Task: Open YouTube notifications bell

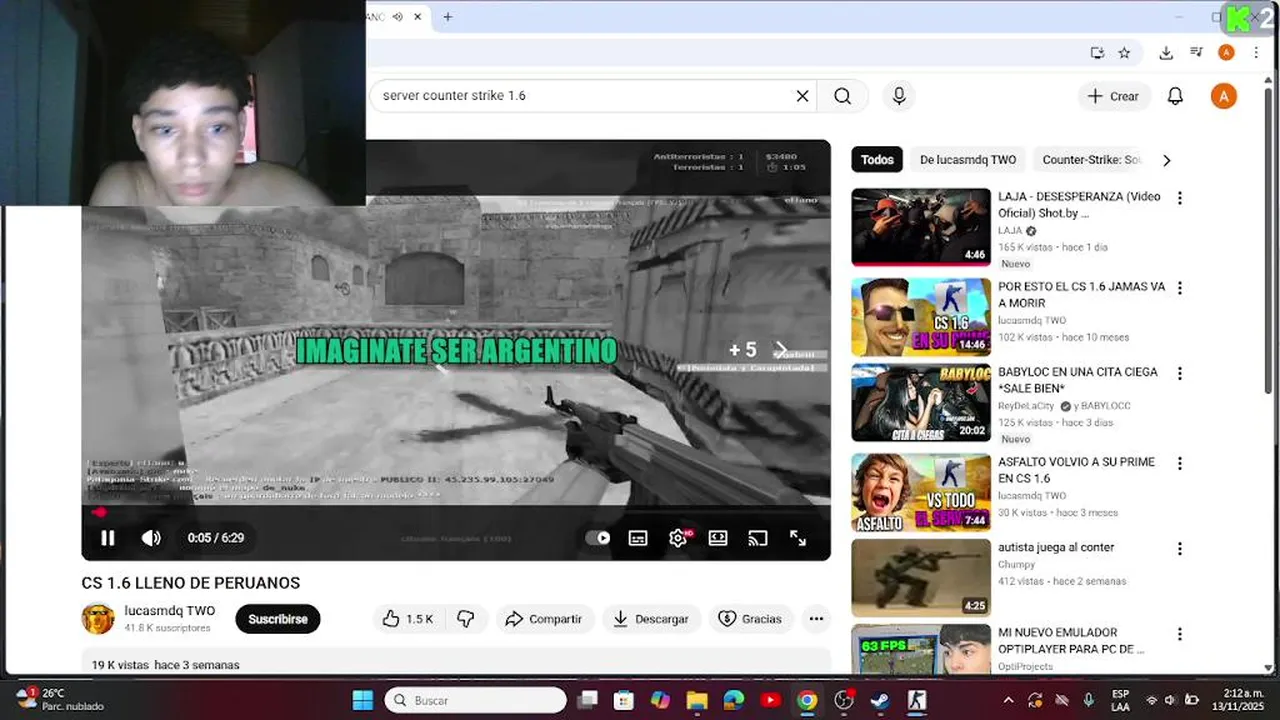Action: click(x=1176, y=96)
